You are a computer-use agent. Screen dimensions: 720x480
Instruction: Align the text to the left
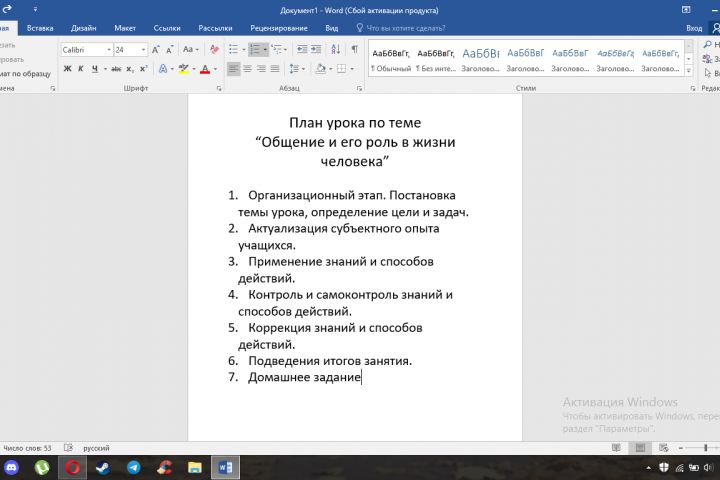(233, 69)
